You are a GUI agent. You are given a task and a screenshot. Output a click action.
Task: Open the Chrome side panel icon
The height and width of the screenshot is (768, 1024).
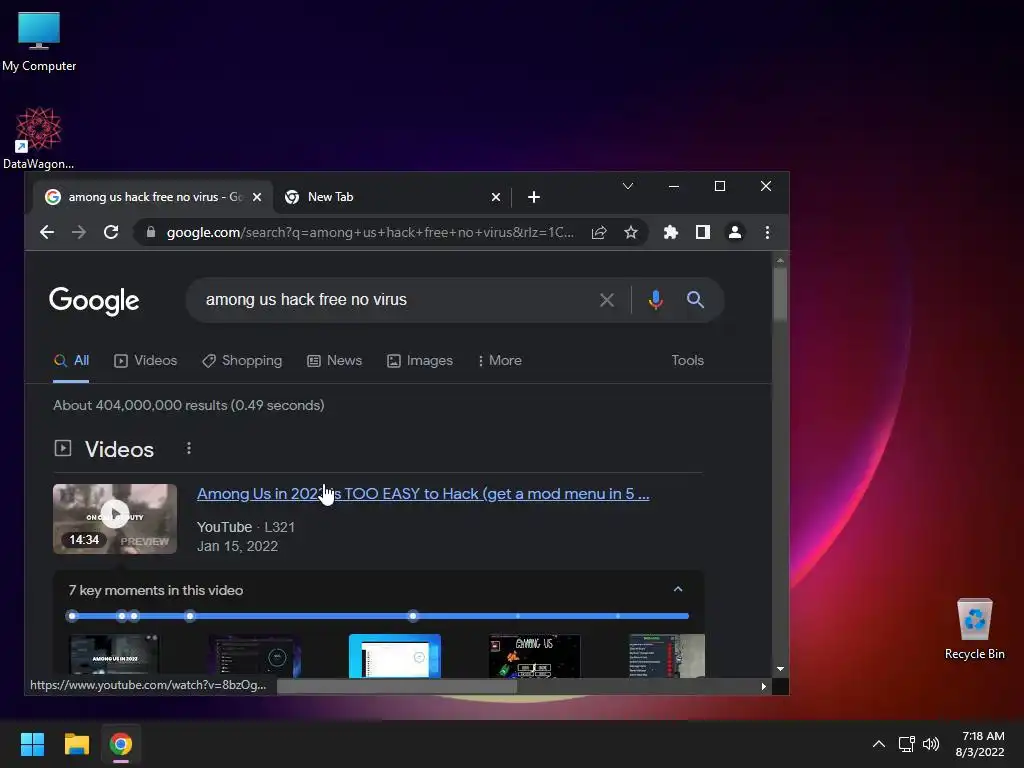(x=703, y=232)
